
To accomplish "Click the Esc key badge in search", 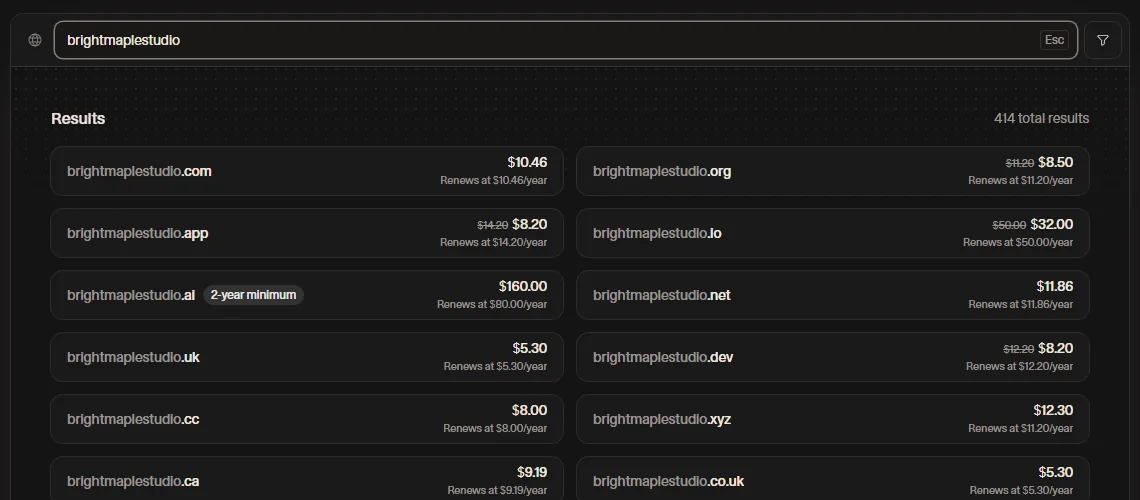I will (x=1054, y=40).
